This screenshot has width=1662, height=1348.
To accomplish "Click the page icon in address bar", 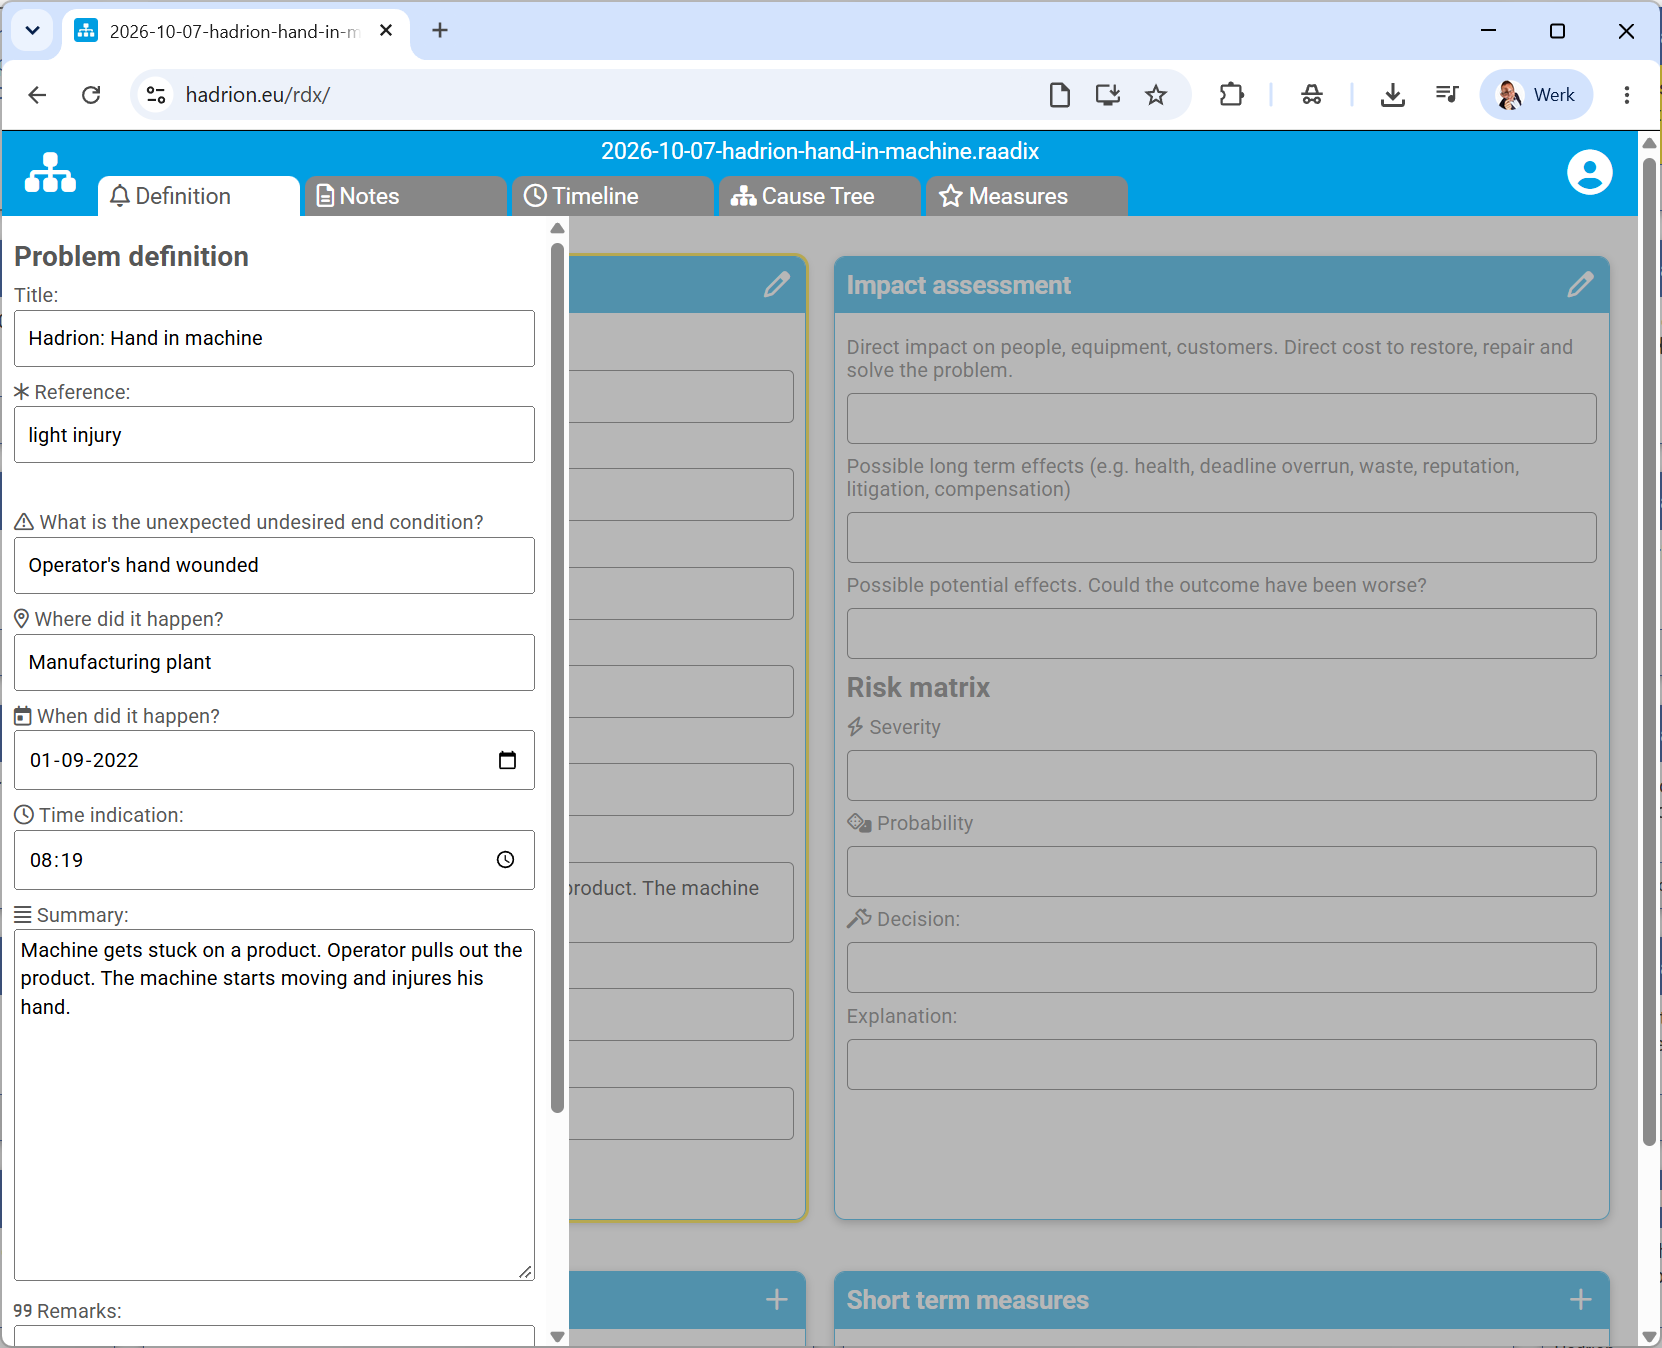I will (x=1059, y=95).
